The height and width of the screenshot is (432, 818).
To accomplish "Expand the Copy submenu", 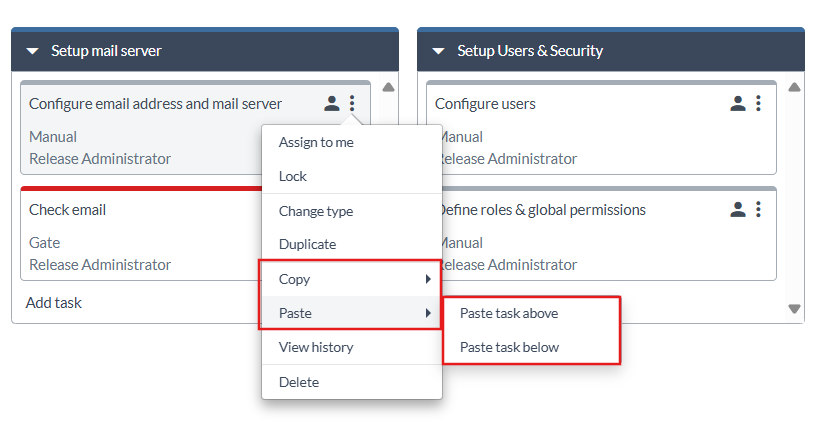I will pyautogui.click(x=350, y=279).
